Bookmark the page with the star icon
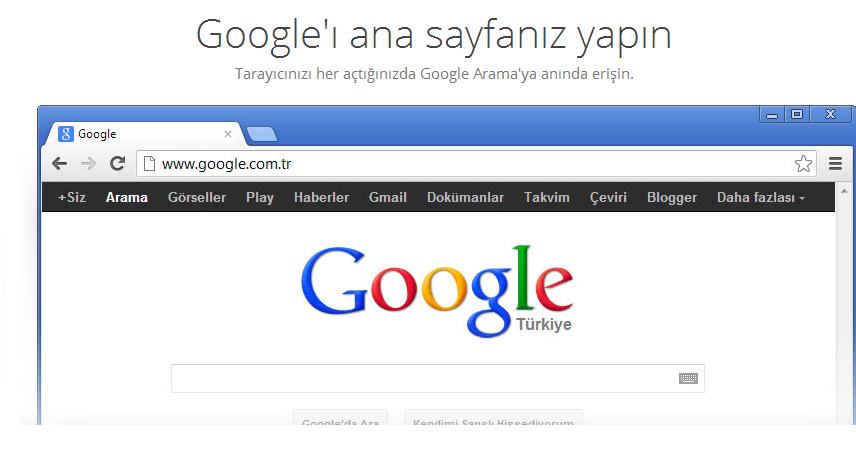 803,163
